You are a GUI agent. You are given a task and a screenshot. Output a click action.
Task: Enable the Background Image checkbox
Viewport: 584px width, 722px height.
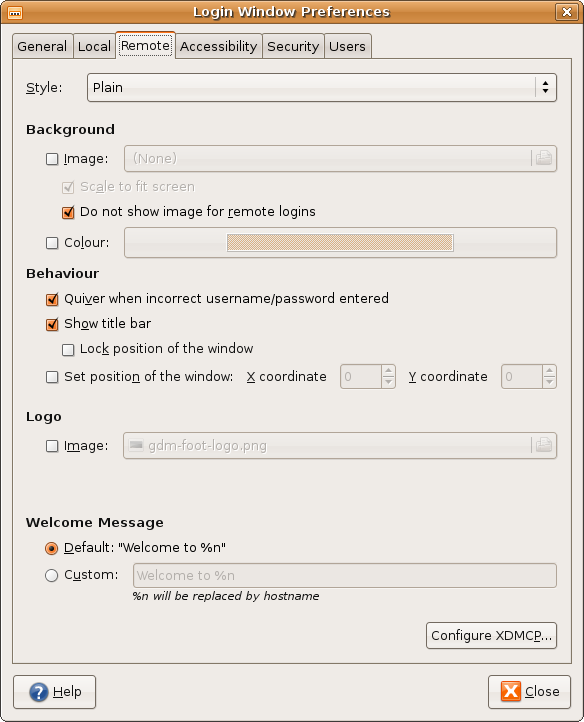pos(52,159)
